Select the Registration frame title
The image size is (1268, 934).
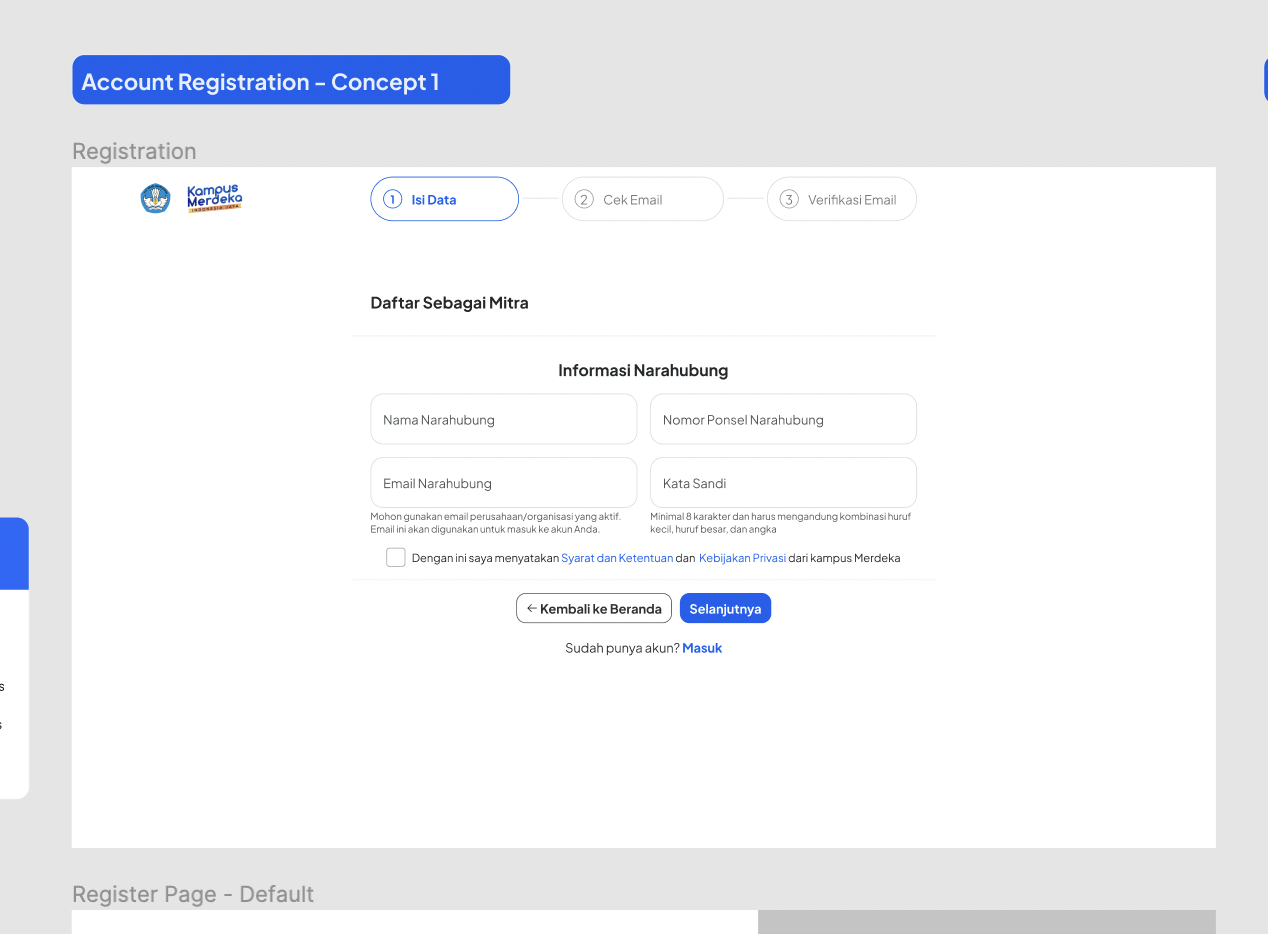(134, 151)
